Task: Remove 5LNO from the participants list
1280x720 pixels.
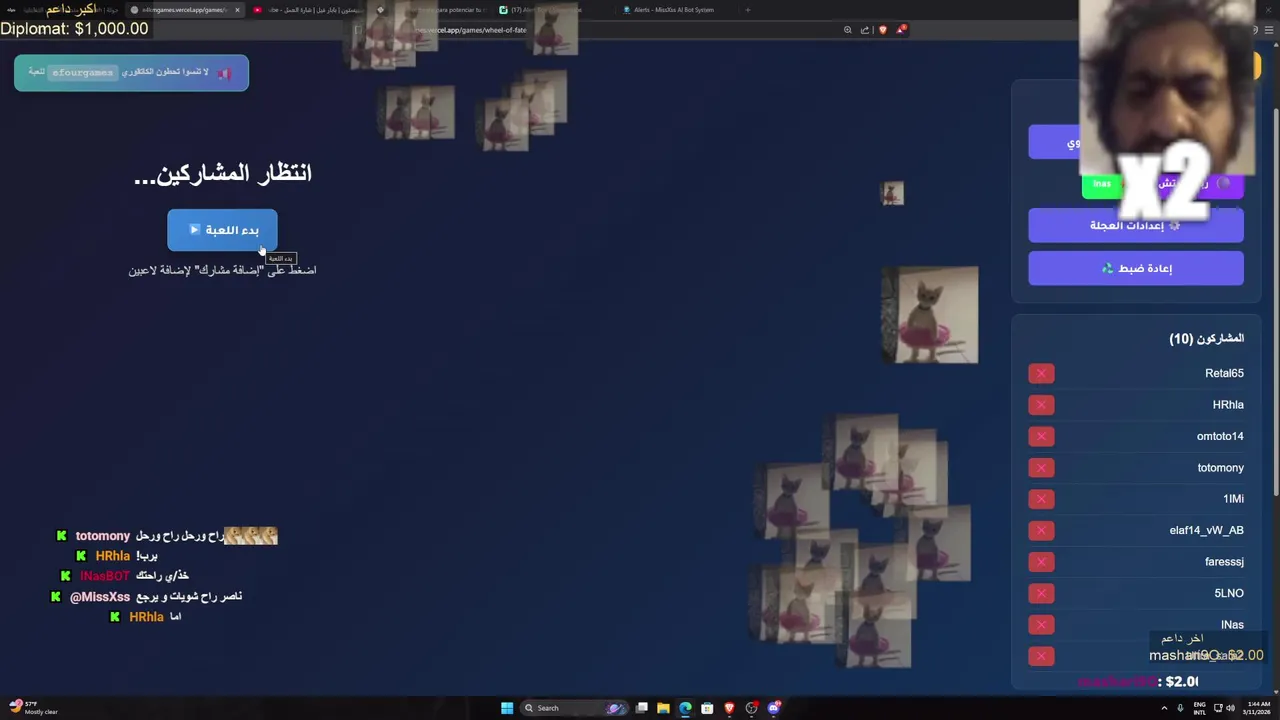Action: pos(1041,593)
